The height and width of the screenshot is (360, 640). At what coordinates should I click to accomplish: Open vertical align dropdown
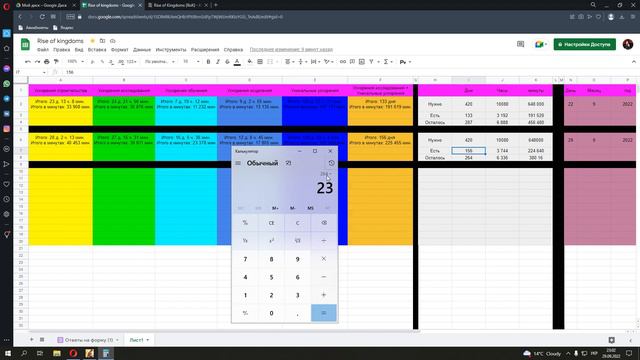[302, 62]
